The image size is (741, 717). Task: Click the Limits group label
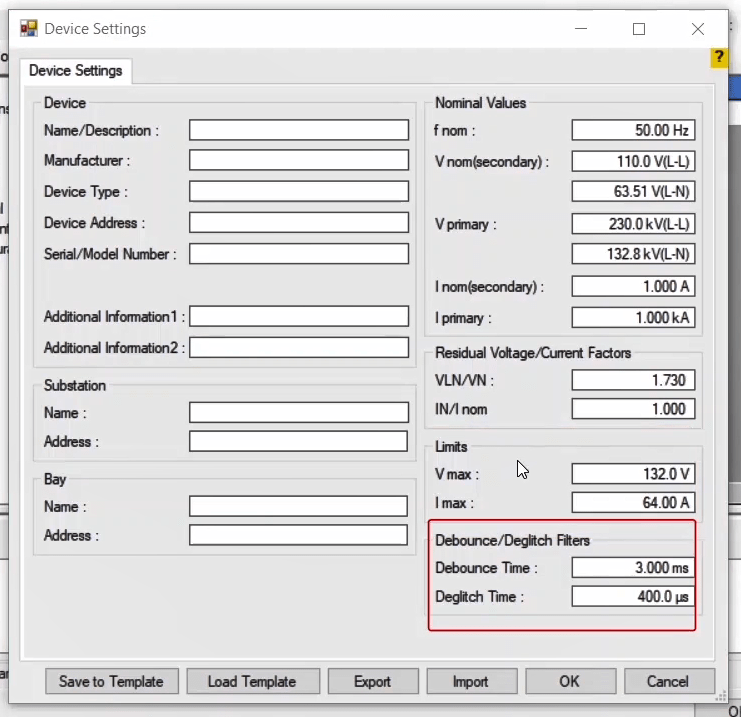[451, 447]
